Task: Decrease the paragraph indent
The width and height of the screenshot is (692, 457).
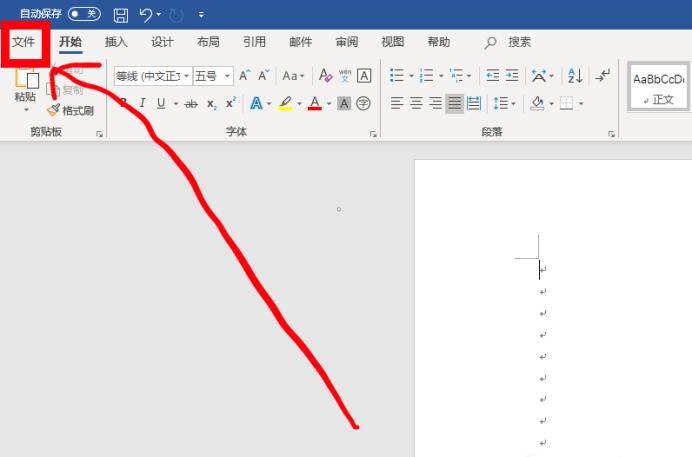Action: pos(493,75)
